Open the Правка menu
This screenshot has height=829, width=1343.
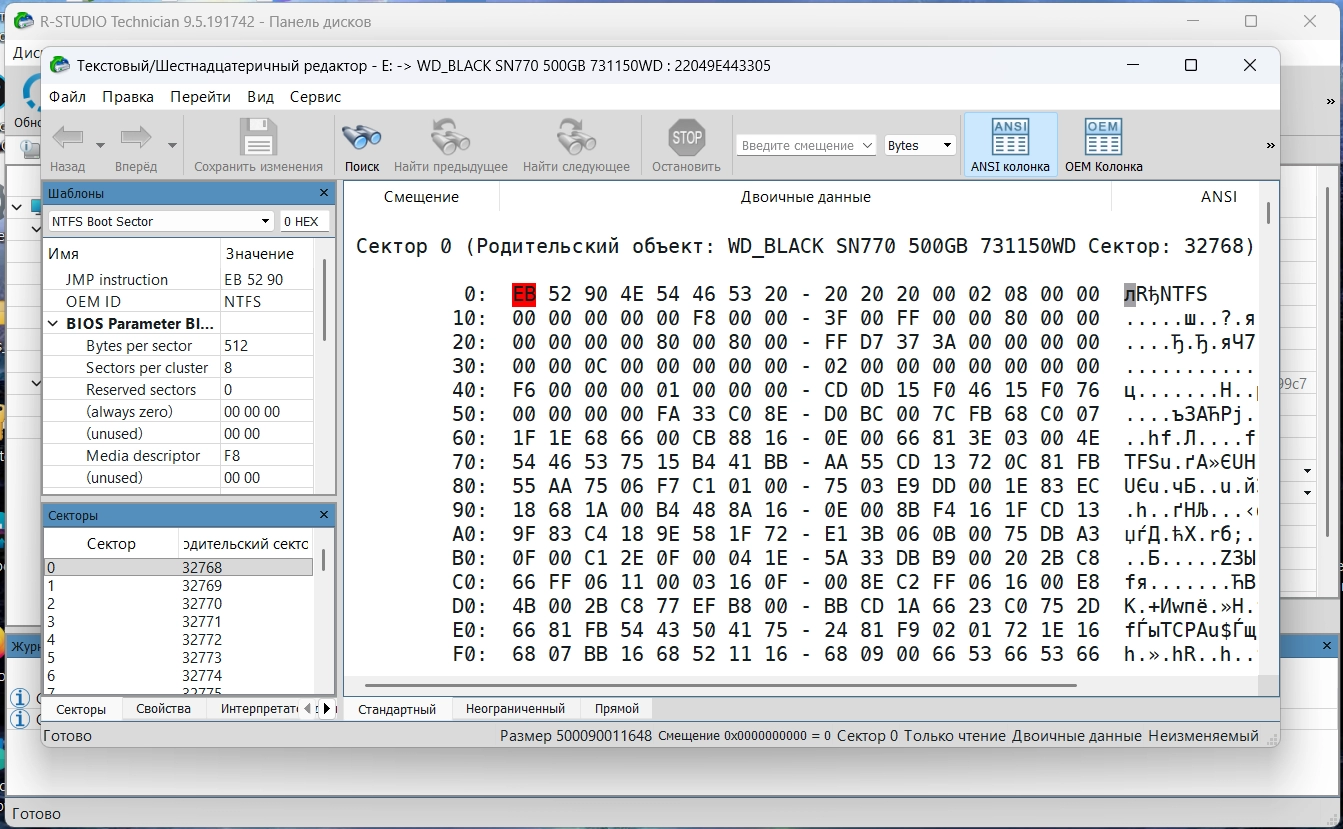[x=128, y=97]
